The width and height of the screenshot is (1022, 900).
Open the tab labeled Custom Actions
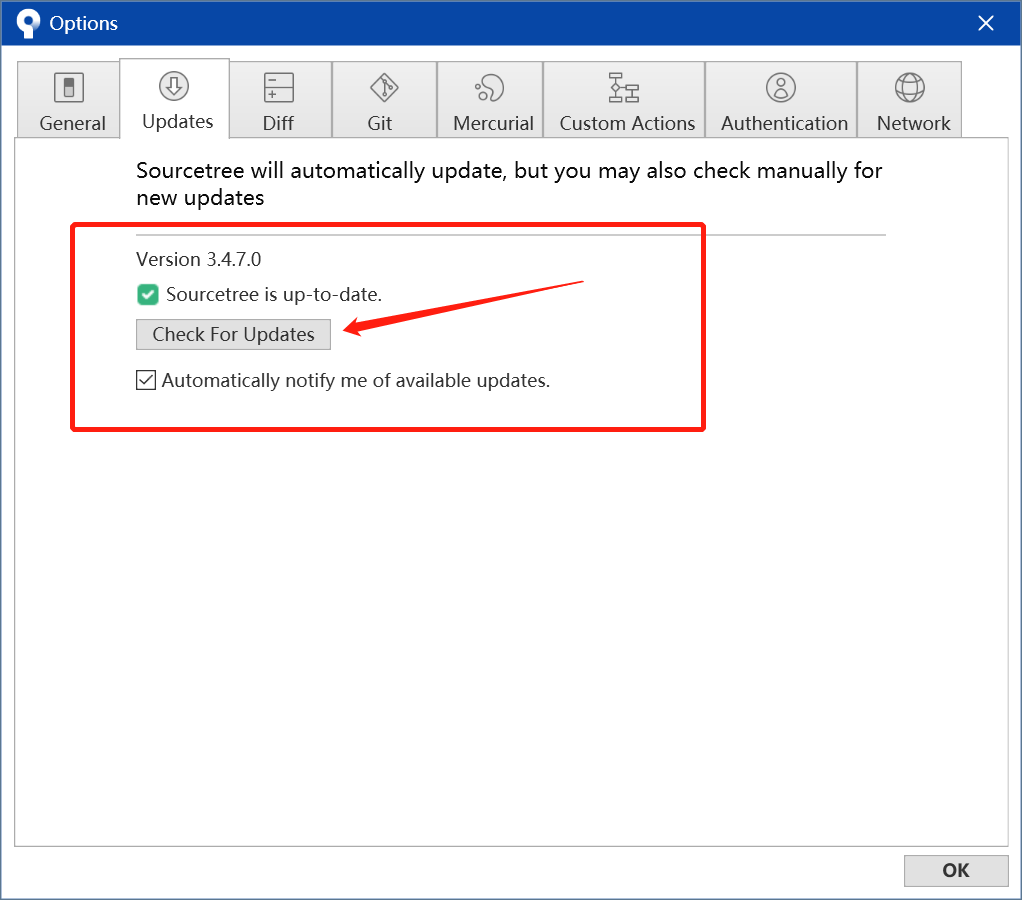pos(627,123)
